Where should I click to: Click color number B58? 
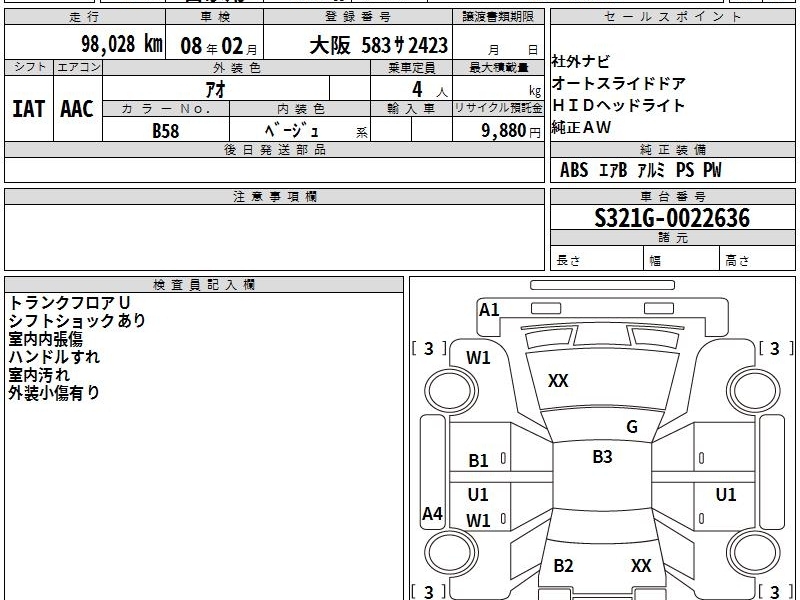click(x=166, y=131)
